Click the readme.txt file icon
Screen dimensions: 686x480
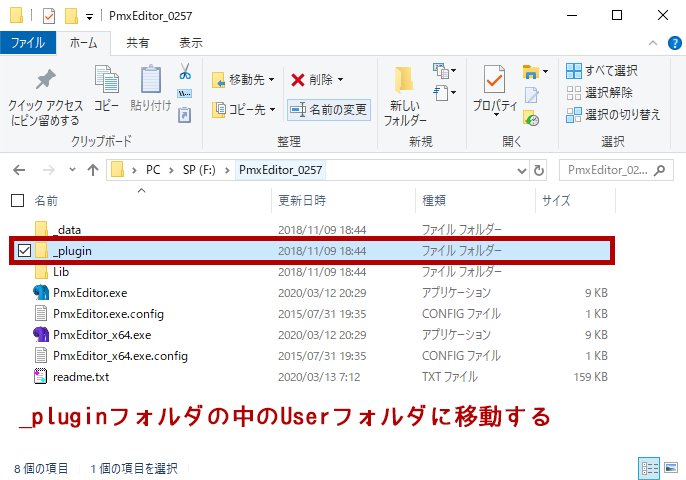coord(41,377)
